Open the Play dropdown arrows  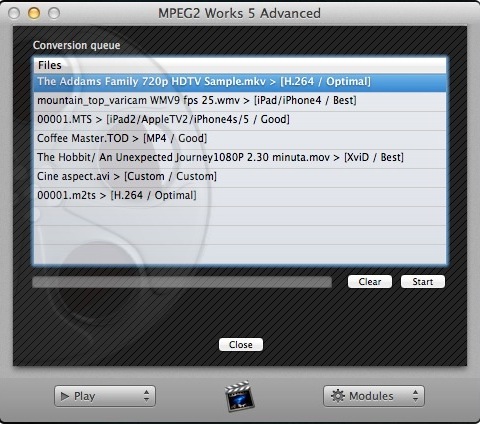click(x=146, y=396)
